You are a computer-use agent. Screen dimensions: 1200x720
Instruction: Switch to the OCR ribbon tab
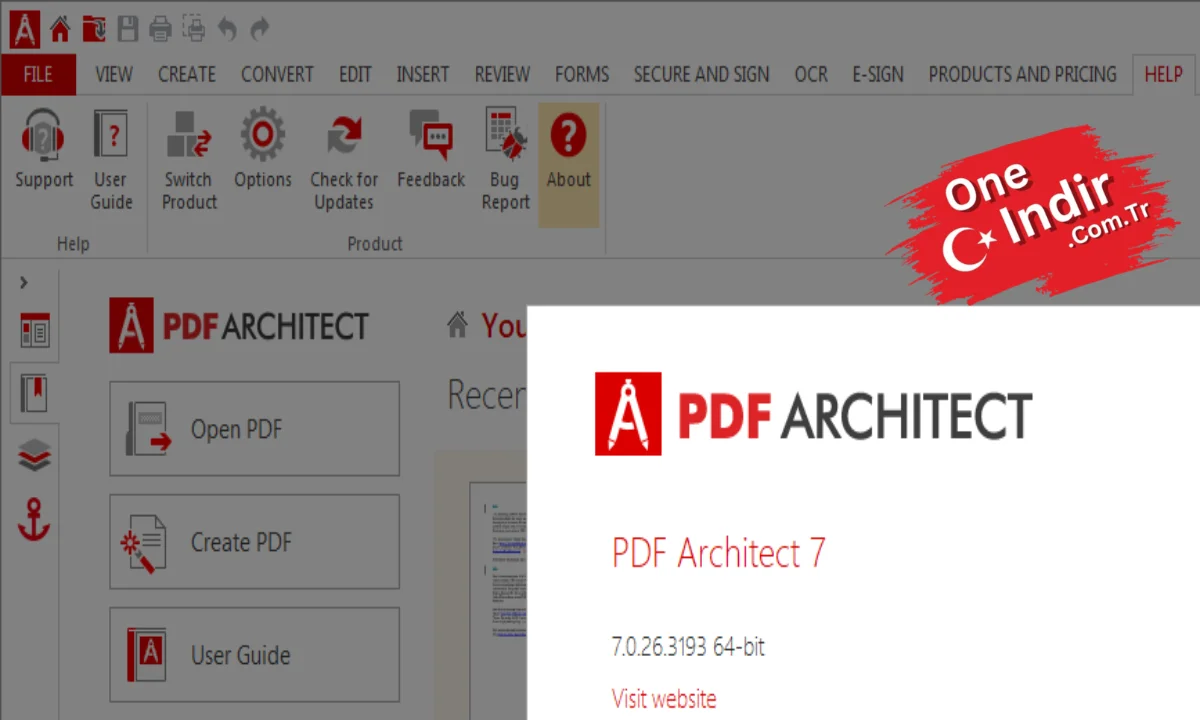coord(811,75)
